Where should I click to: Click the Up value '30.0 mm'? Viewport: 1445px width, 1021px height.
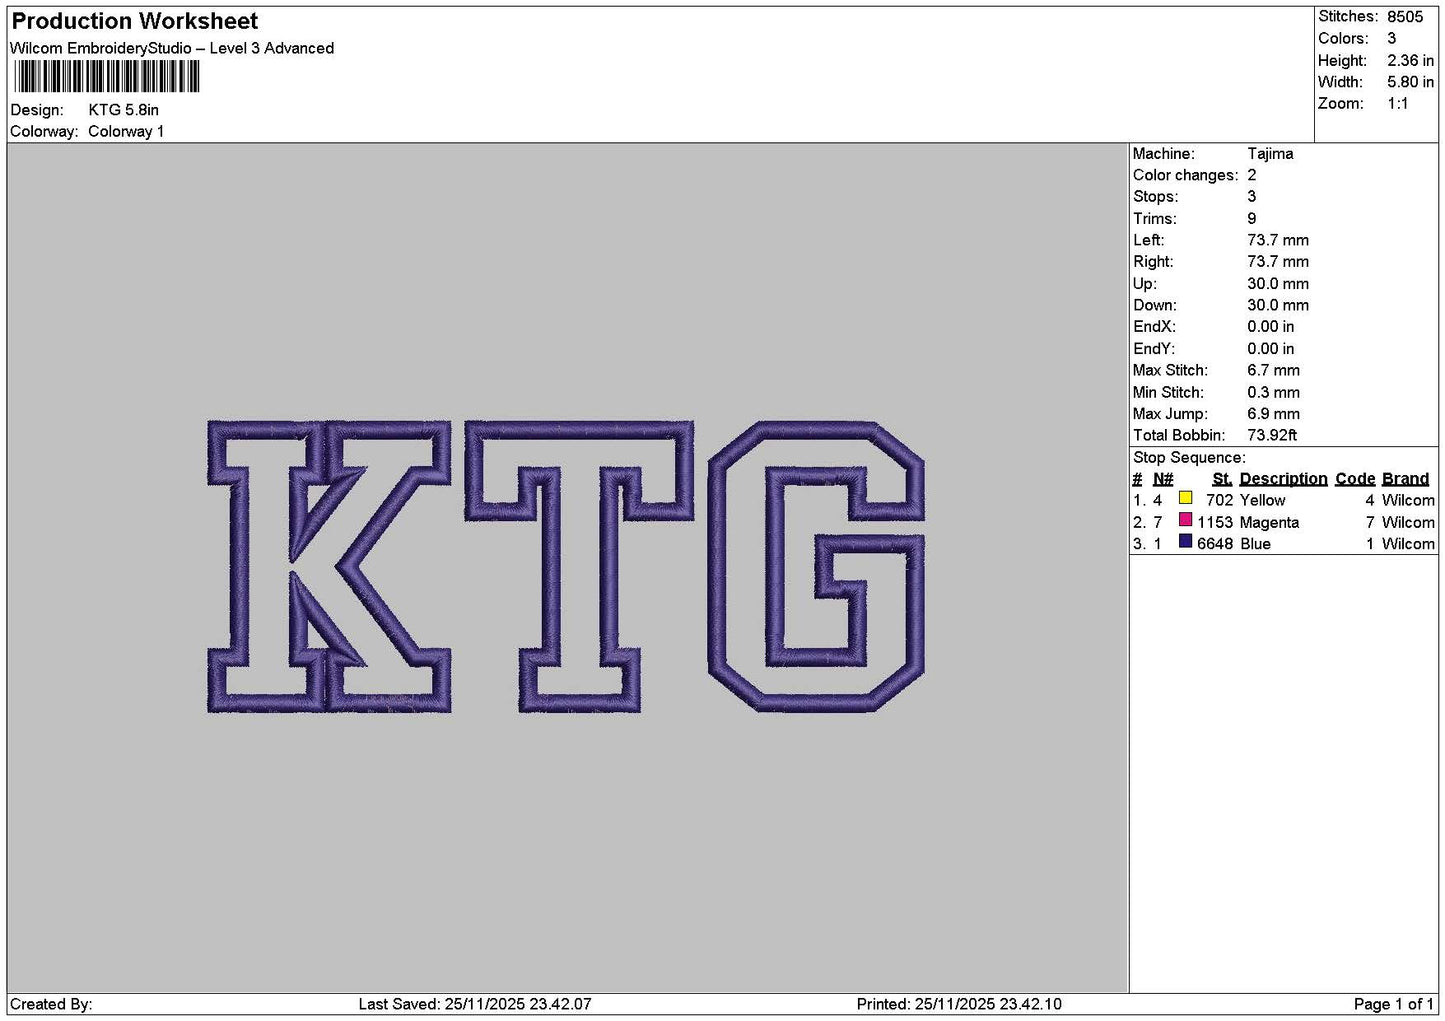click(x=1278, y=284)
